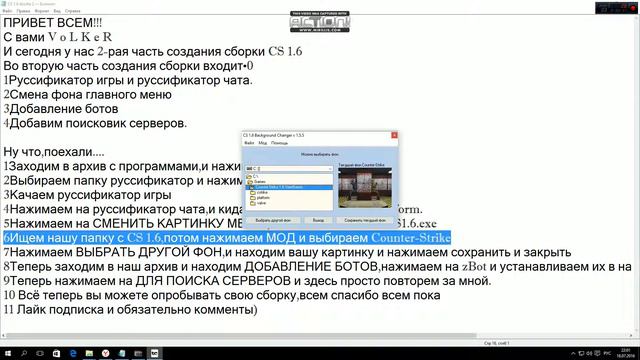This screenshot has width=640, height=360.
Task: Open the clapperboard video app taskbar icon
Action: tap(138, 353)
